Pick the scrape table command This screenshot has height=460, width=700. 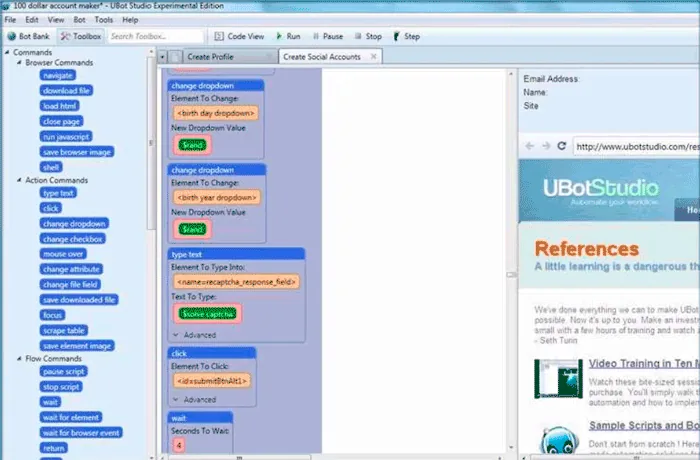coord(64,330)
